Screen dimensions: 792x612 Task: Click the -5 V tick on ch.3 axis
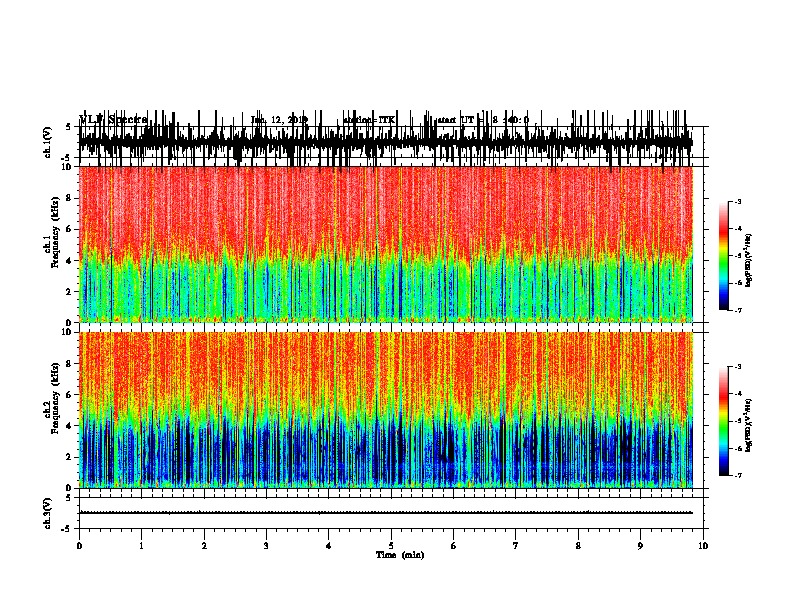pyautogui.click(x=67, y=529)
